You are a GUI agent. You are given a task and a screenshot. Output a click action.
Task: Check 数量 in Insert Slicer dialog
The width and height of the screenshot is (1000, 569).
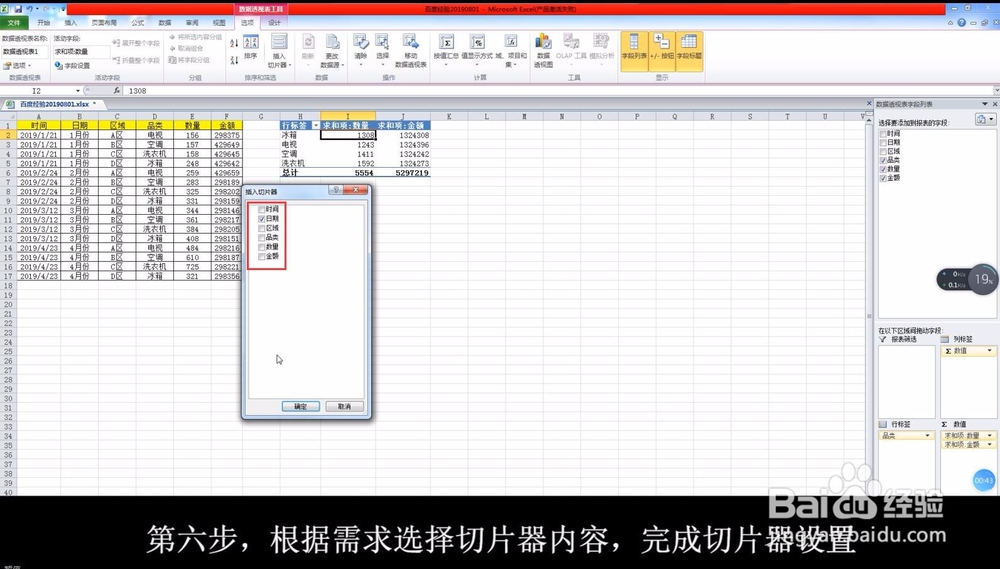coord(261,247)
